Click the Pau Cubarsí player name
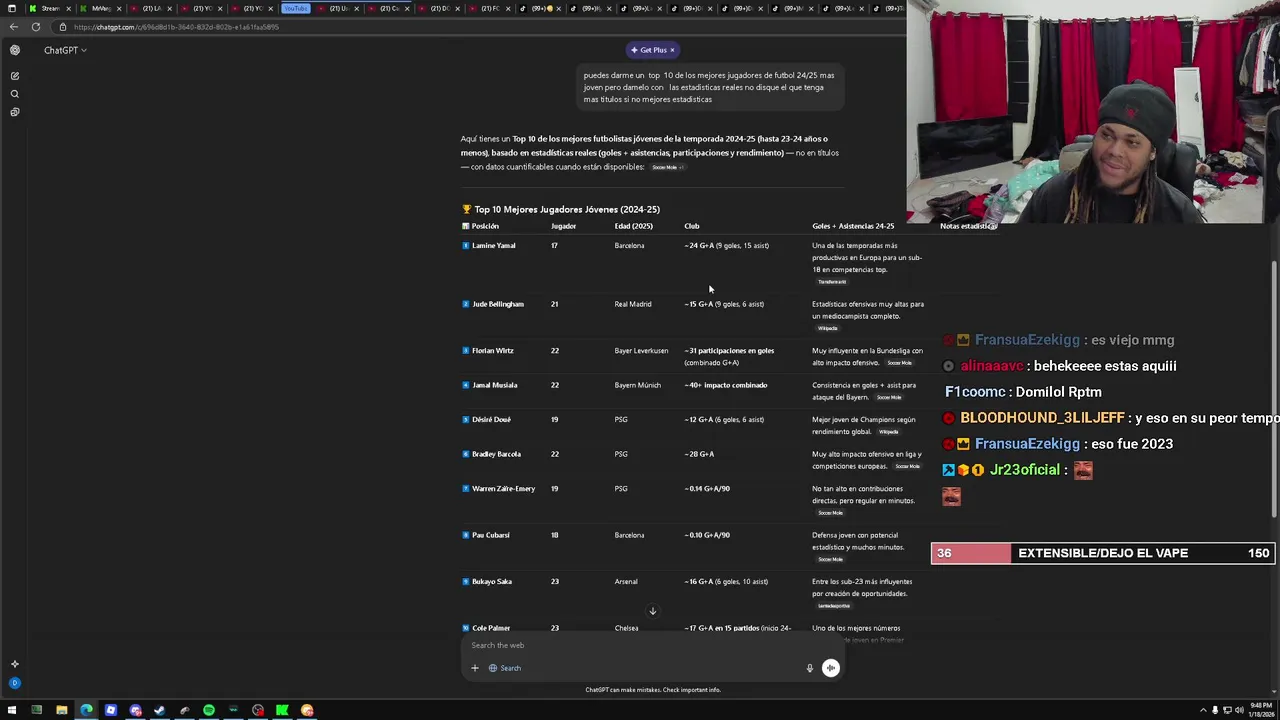Screen dimensions: 1280x720 (x=491, y=535)
